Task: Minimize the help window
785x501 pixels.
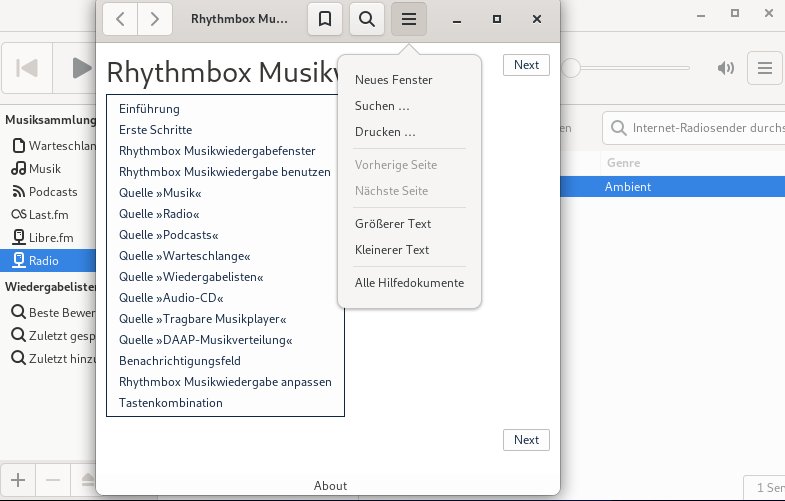Action: [457, 19]
